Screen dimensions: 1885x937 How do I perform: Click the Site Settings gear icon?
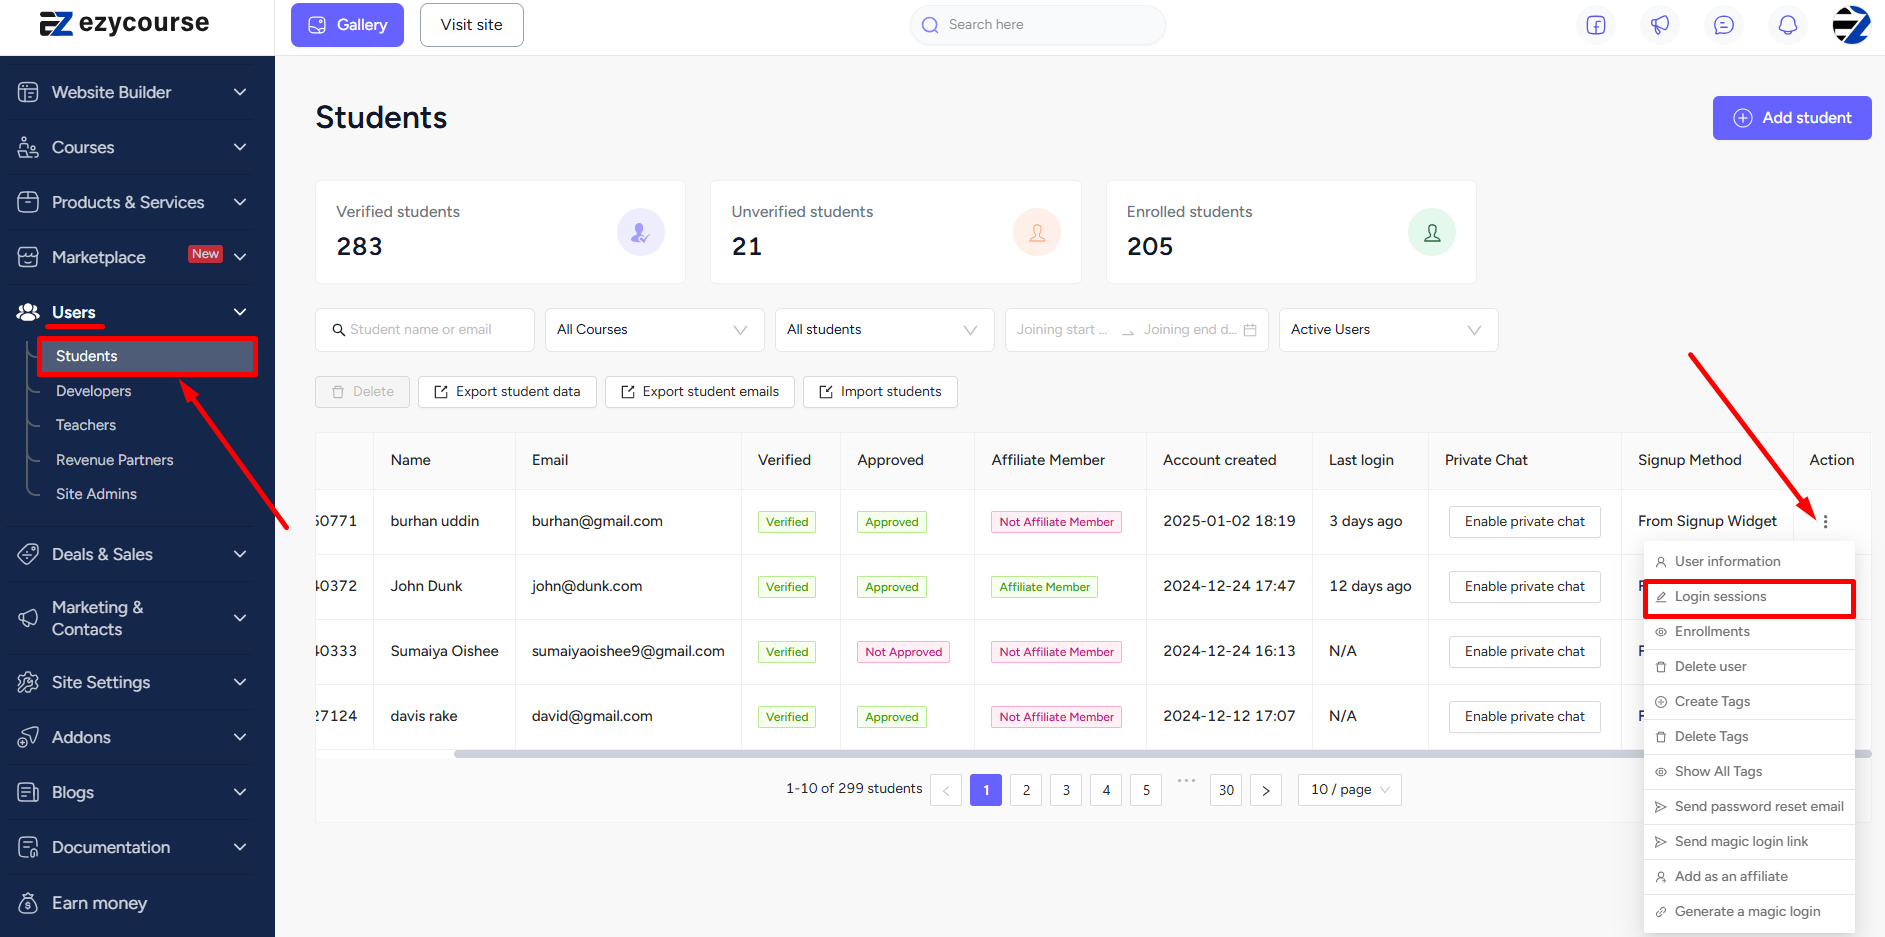(28, 682)
